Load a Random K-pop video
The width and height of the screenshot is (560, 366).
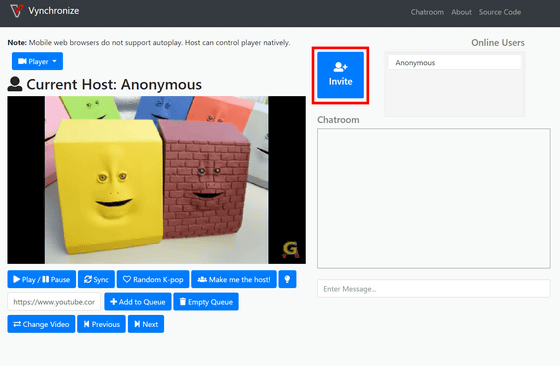point(153,279)
